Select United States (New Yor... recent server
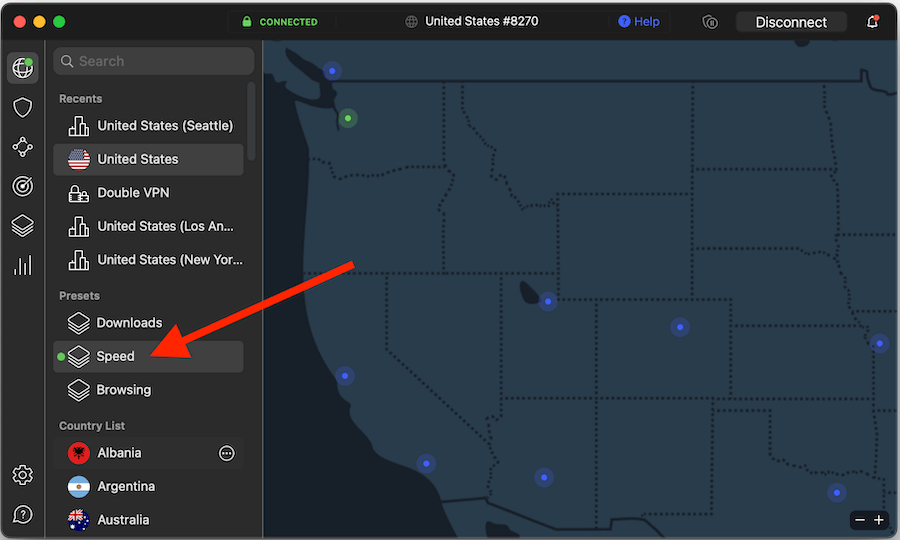Image resolution: width=900 pixels, height=540 pixels. click(148, 260)
